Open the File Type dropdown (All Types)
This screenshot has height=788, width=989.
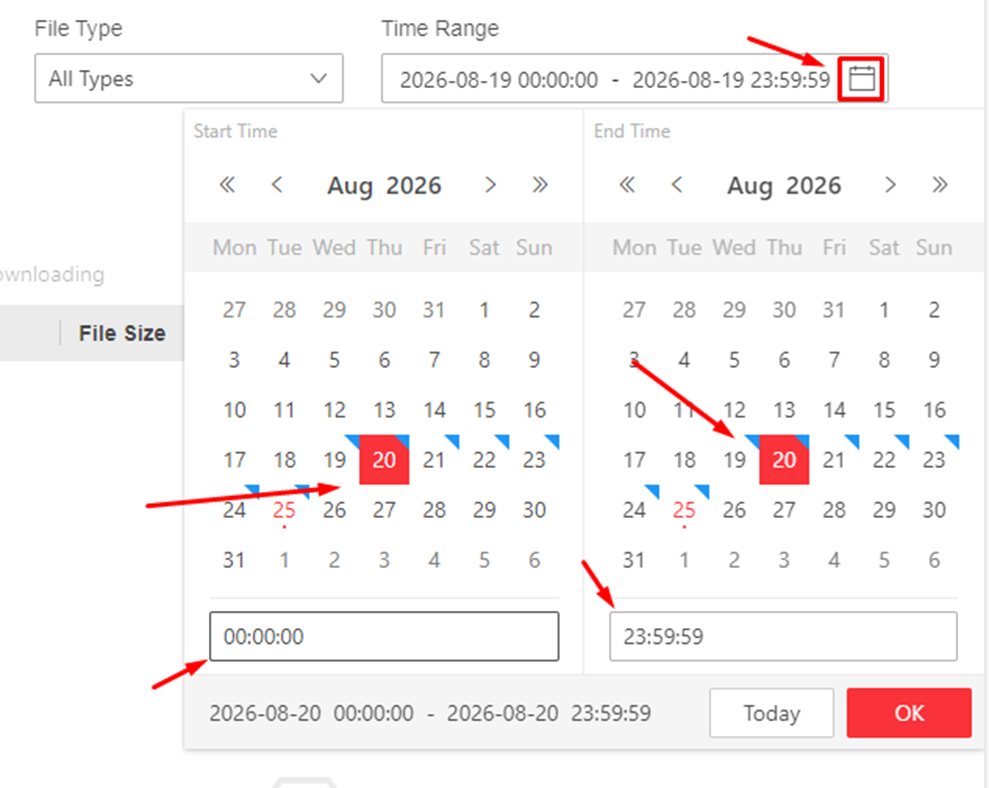tap(189, 78)
